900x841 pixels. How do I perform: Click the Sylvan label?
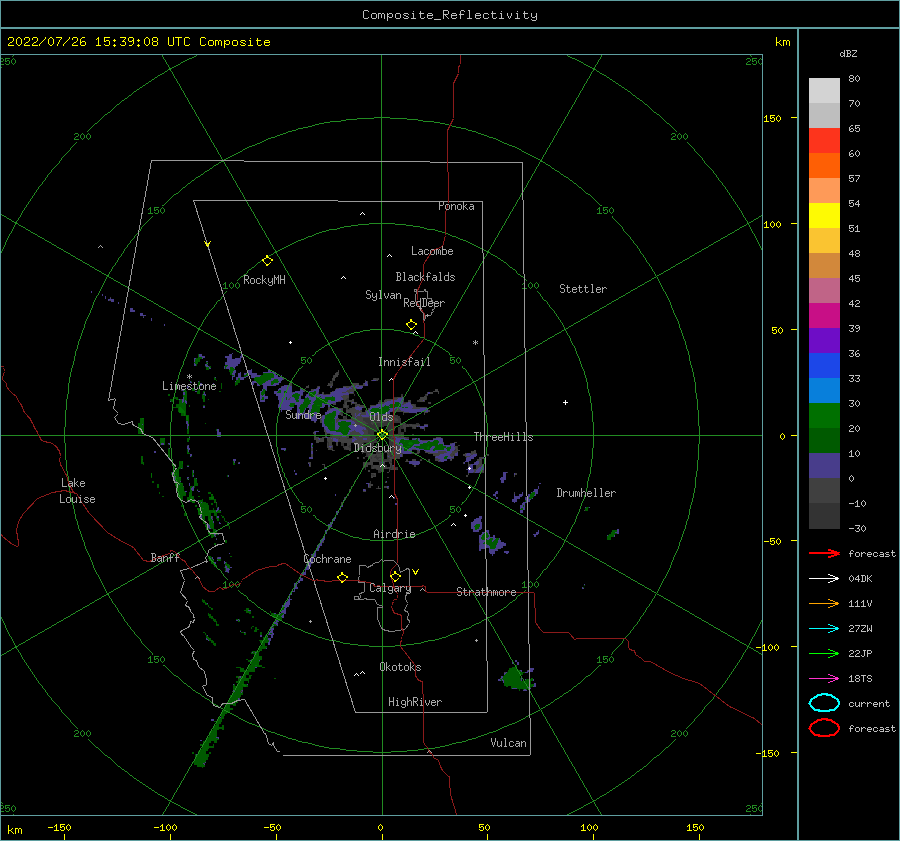point(383,294)
